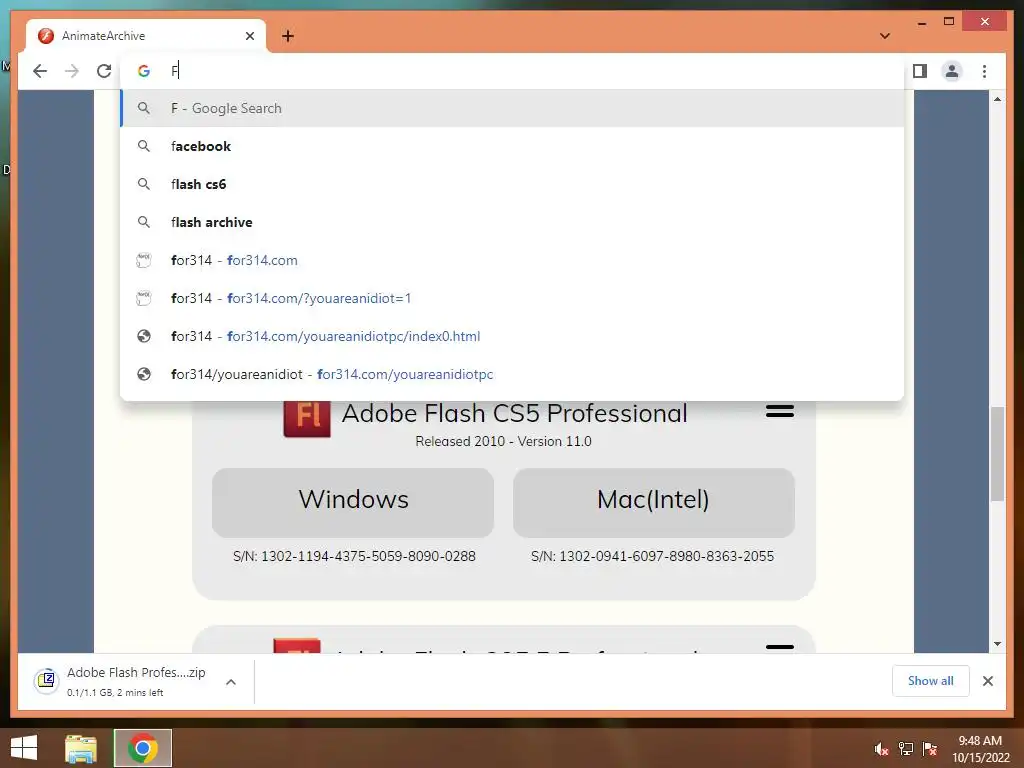1024x768 pixels.
Task: Click search icon beside 'flash cs6'
Action: [x=144, y=184]
